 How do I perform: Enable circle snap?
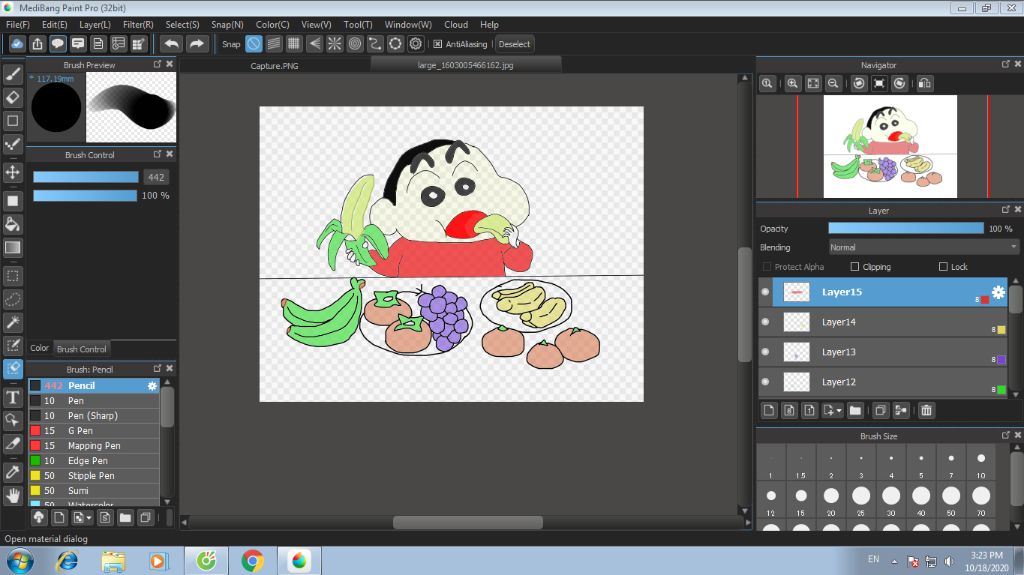pos(355,44)
